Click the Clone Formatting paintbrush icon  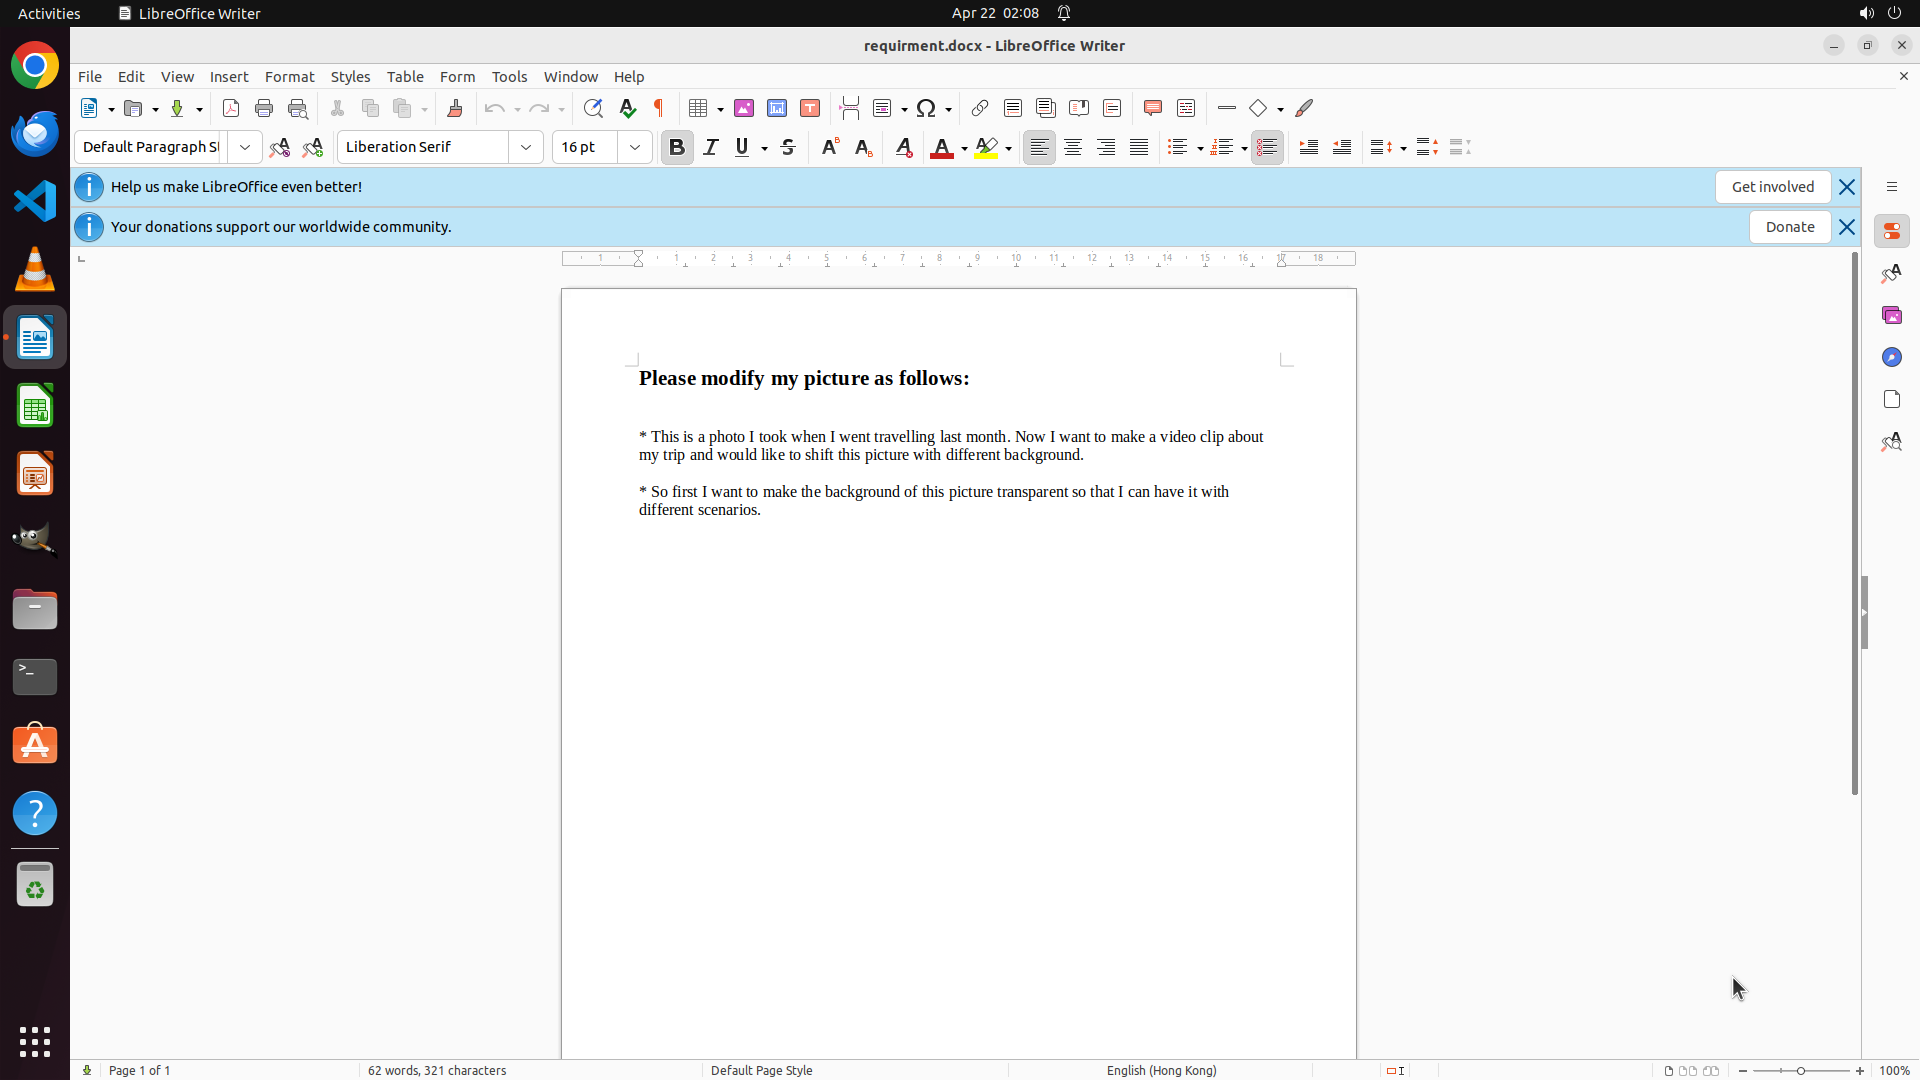click(455, 108)
